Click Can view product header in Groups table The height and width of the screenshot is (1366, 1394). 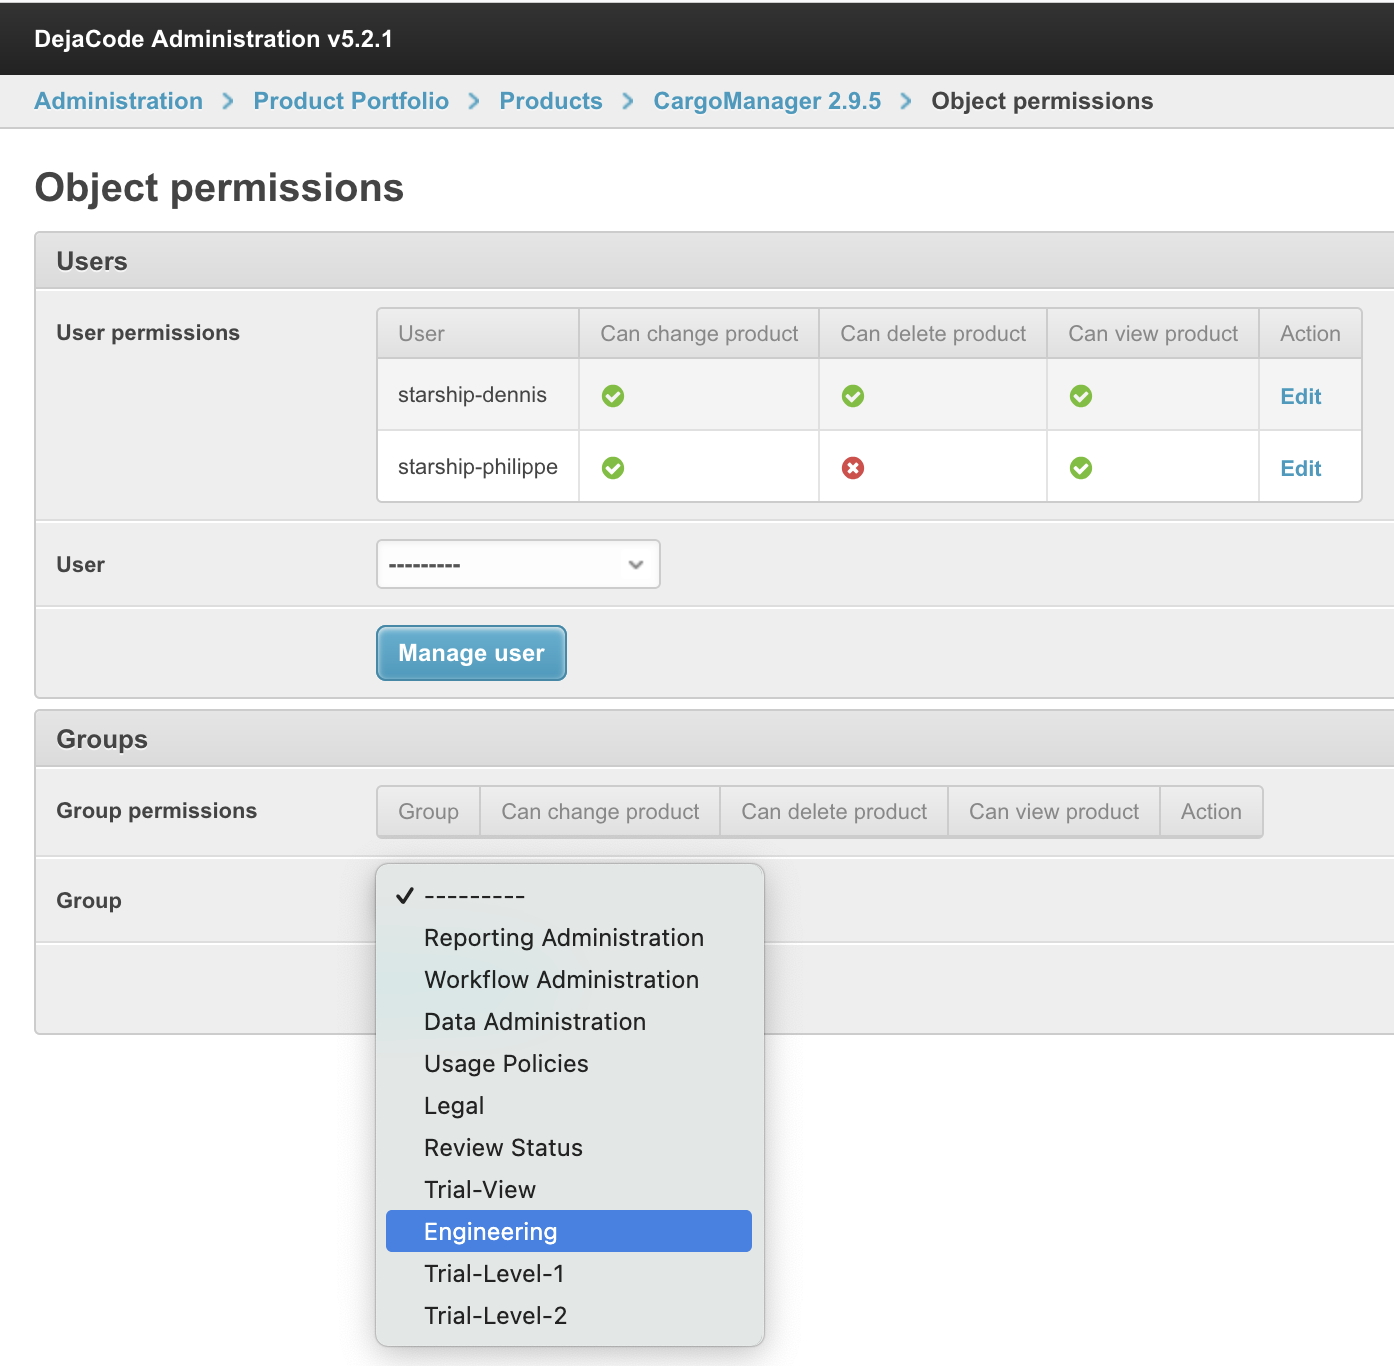click(1054, 812)
